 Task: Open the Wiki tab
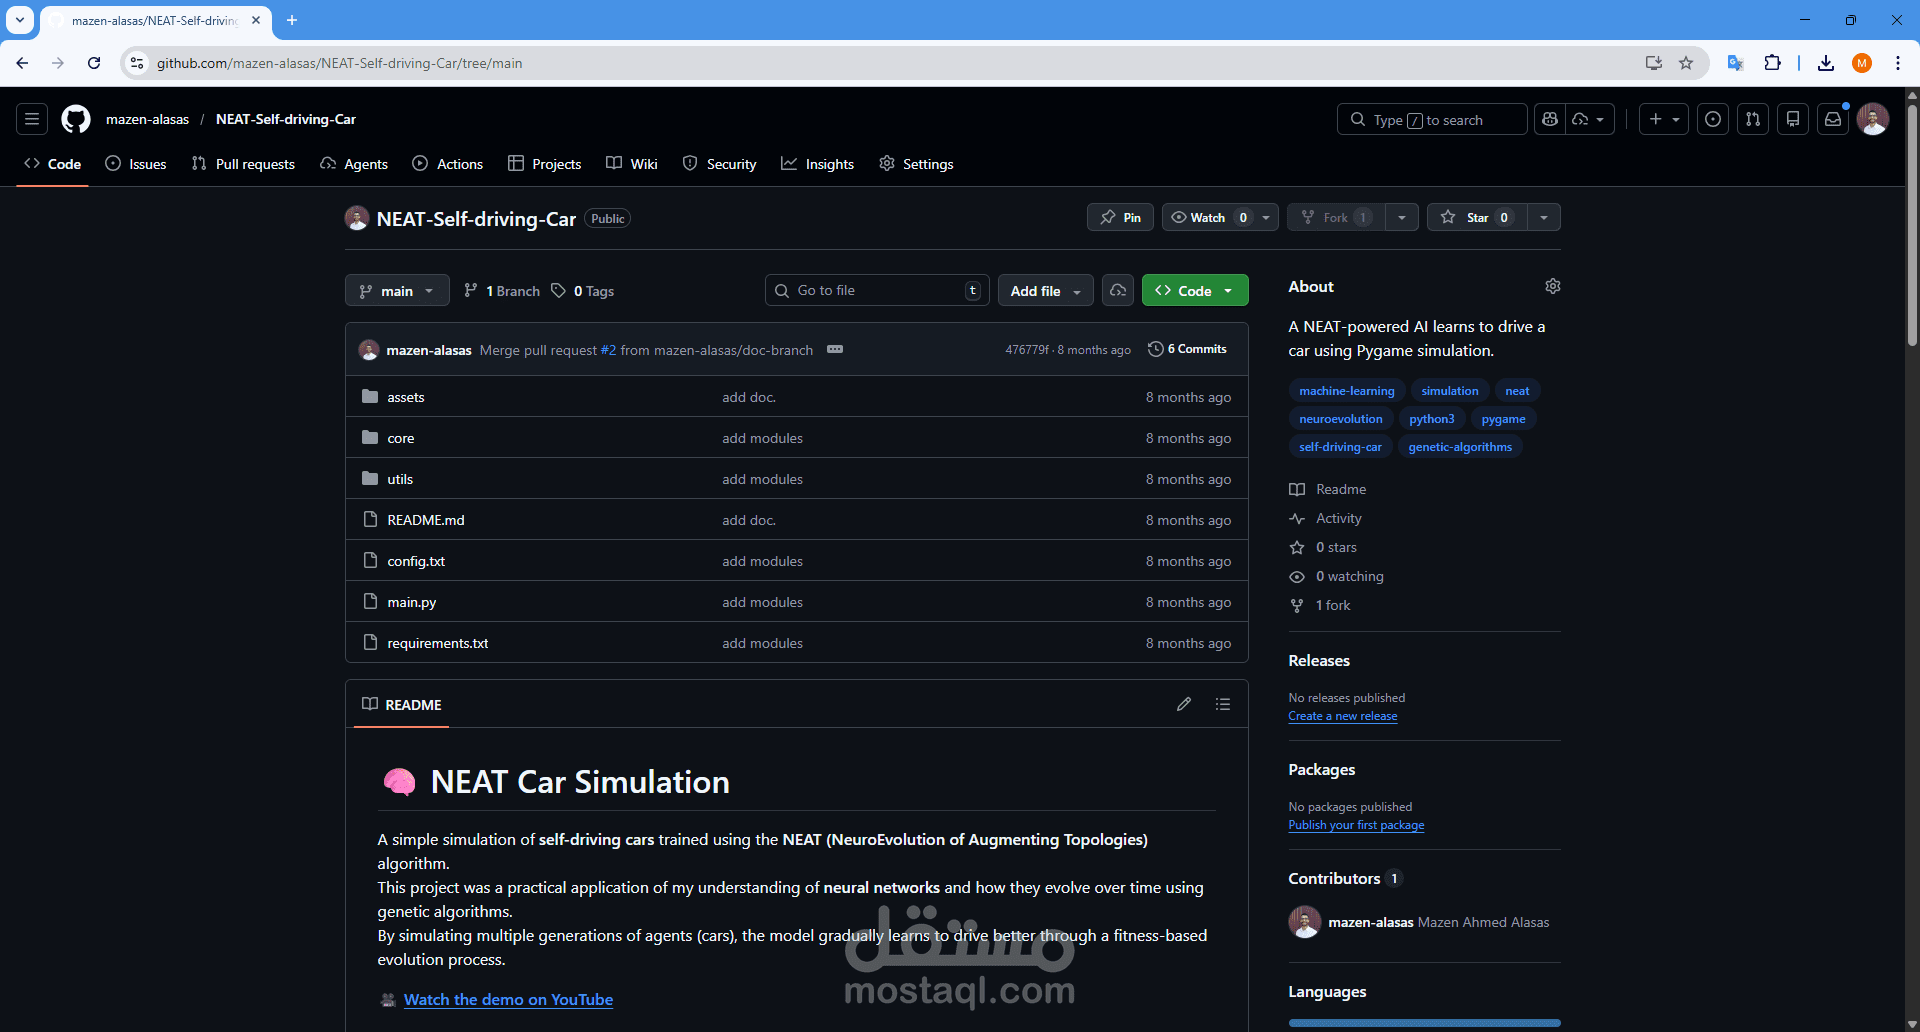pyautogui.click(x=632, y=164)
